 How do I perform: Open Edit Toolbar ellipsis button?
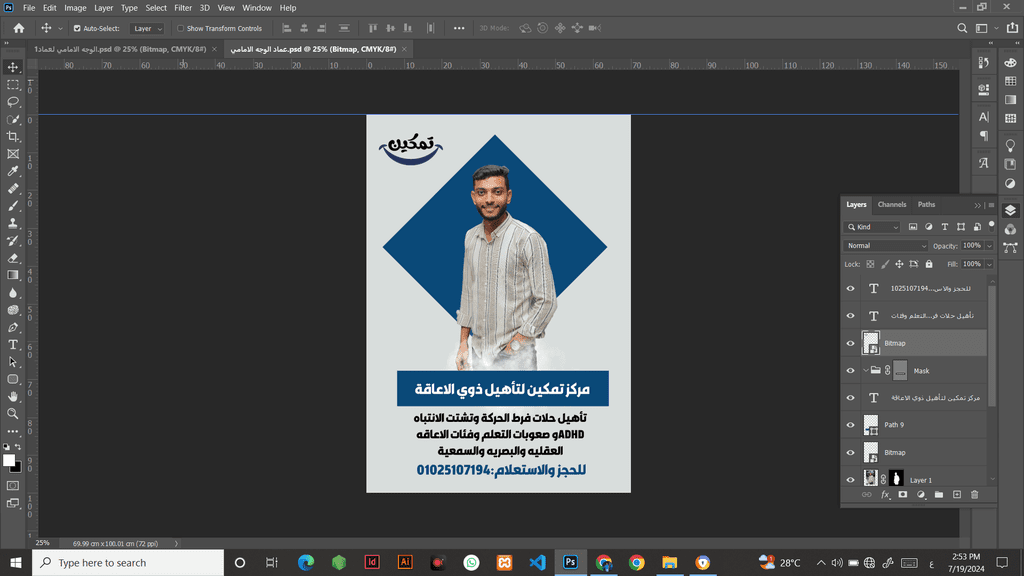point(13,432)
